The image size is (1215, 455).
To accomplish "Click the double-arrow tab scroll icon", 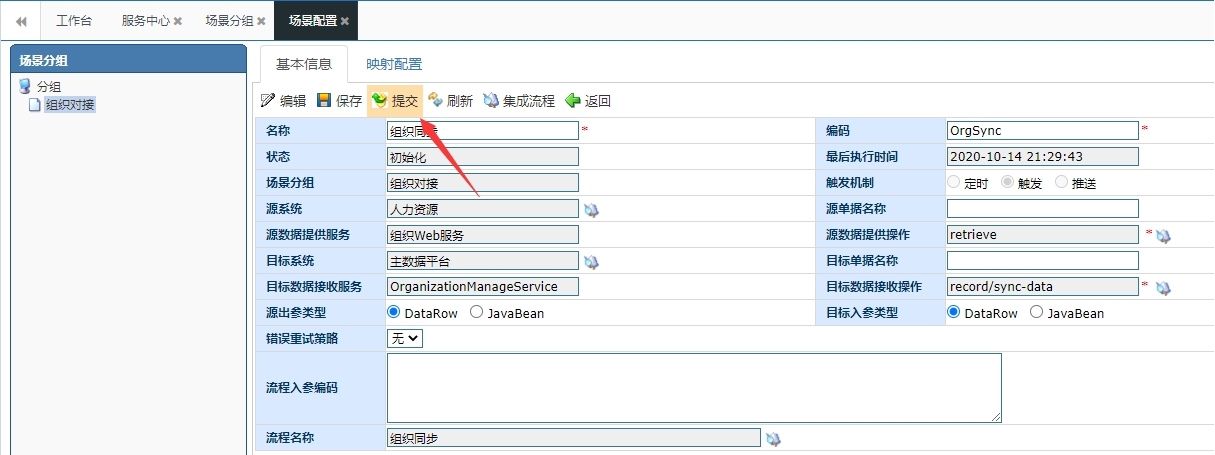I will [x=21, y=21].
